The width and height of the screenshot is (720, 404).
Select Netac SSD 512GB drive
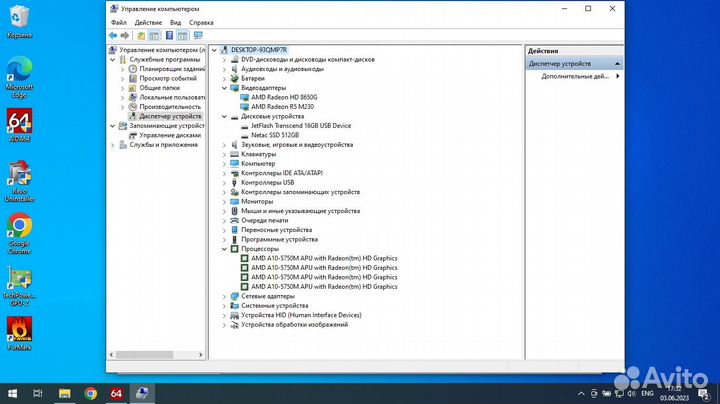coord(275,135)
